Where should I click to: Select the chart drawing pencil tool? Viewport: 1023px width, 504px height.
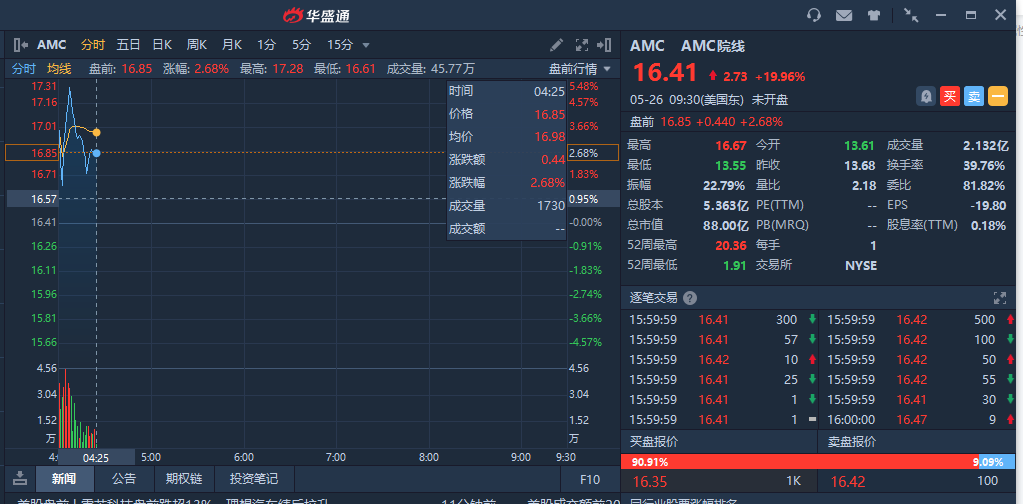[x=557, y=45]
